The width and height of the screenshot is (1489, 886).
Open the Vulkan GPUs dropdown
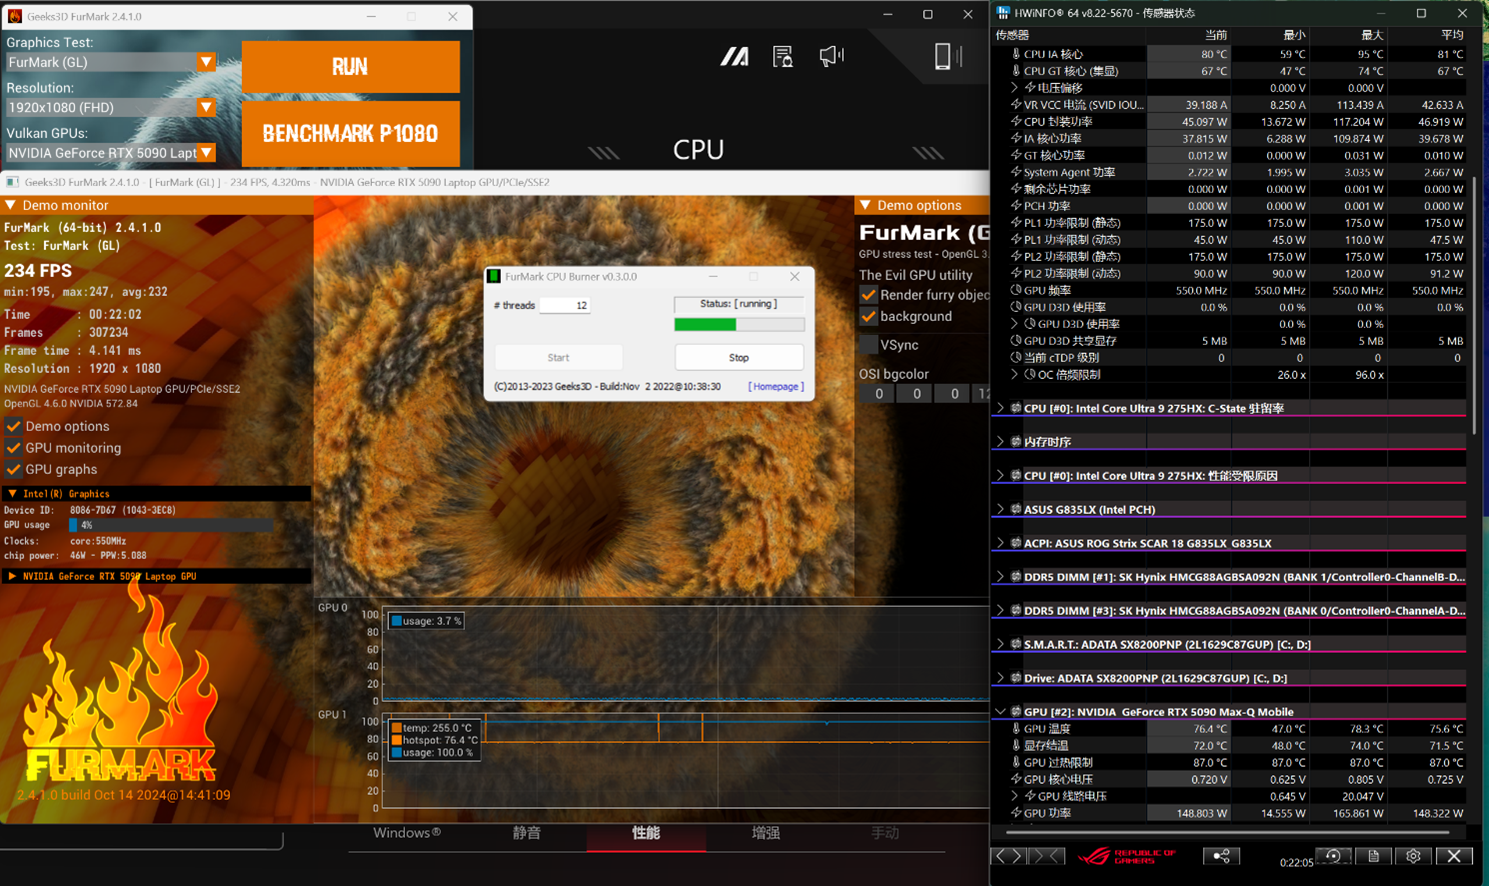(206, 153)
